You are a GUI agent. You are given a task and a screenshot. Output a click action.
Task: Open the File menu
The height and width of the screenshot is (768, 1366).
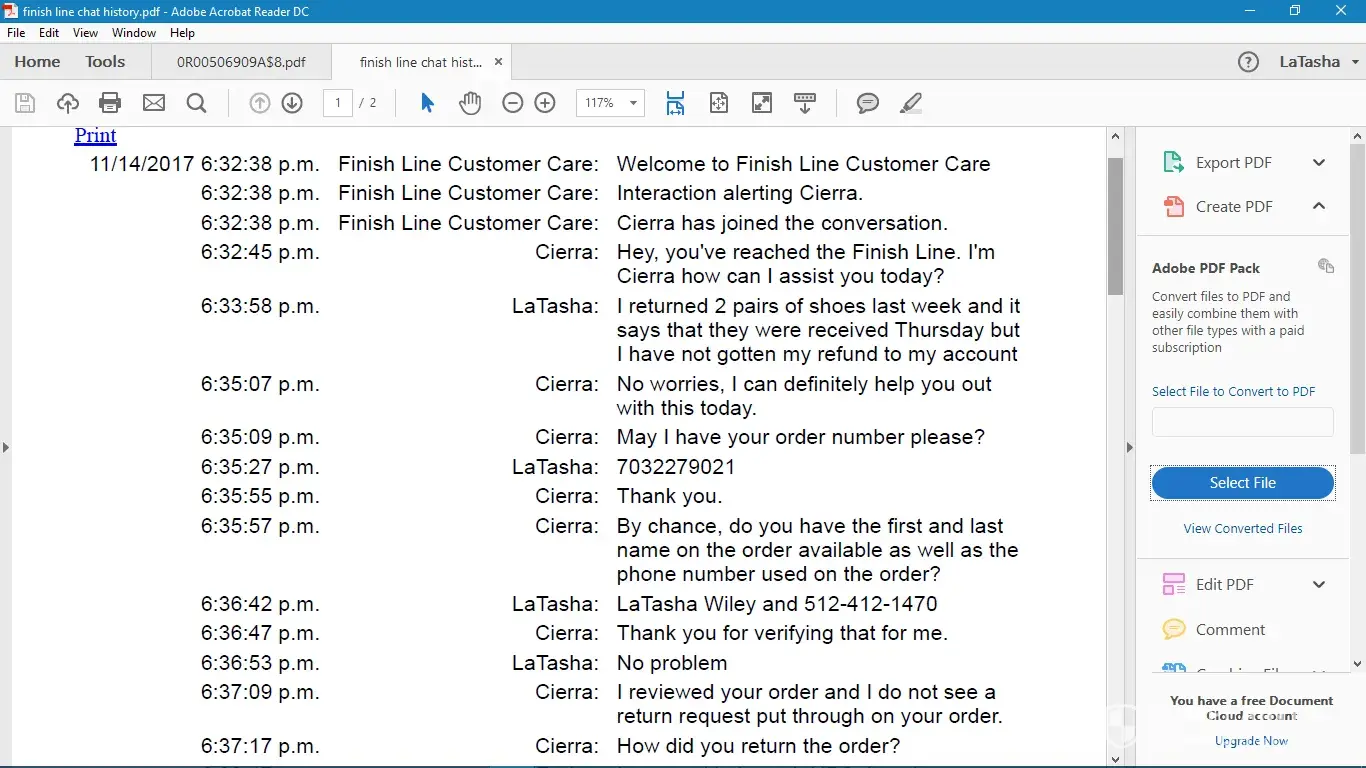16,33
